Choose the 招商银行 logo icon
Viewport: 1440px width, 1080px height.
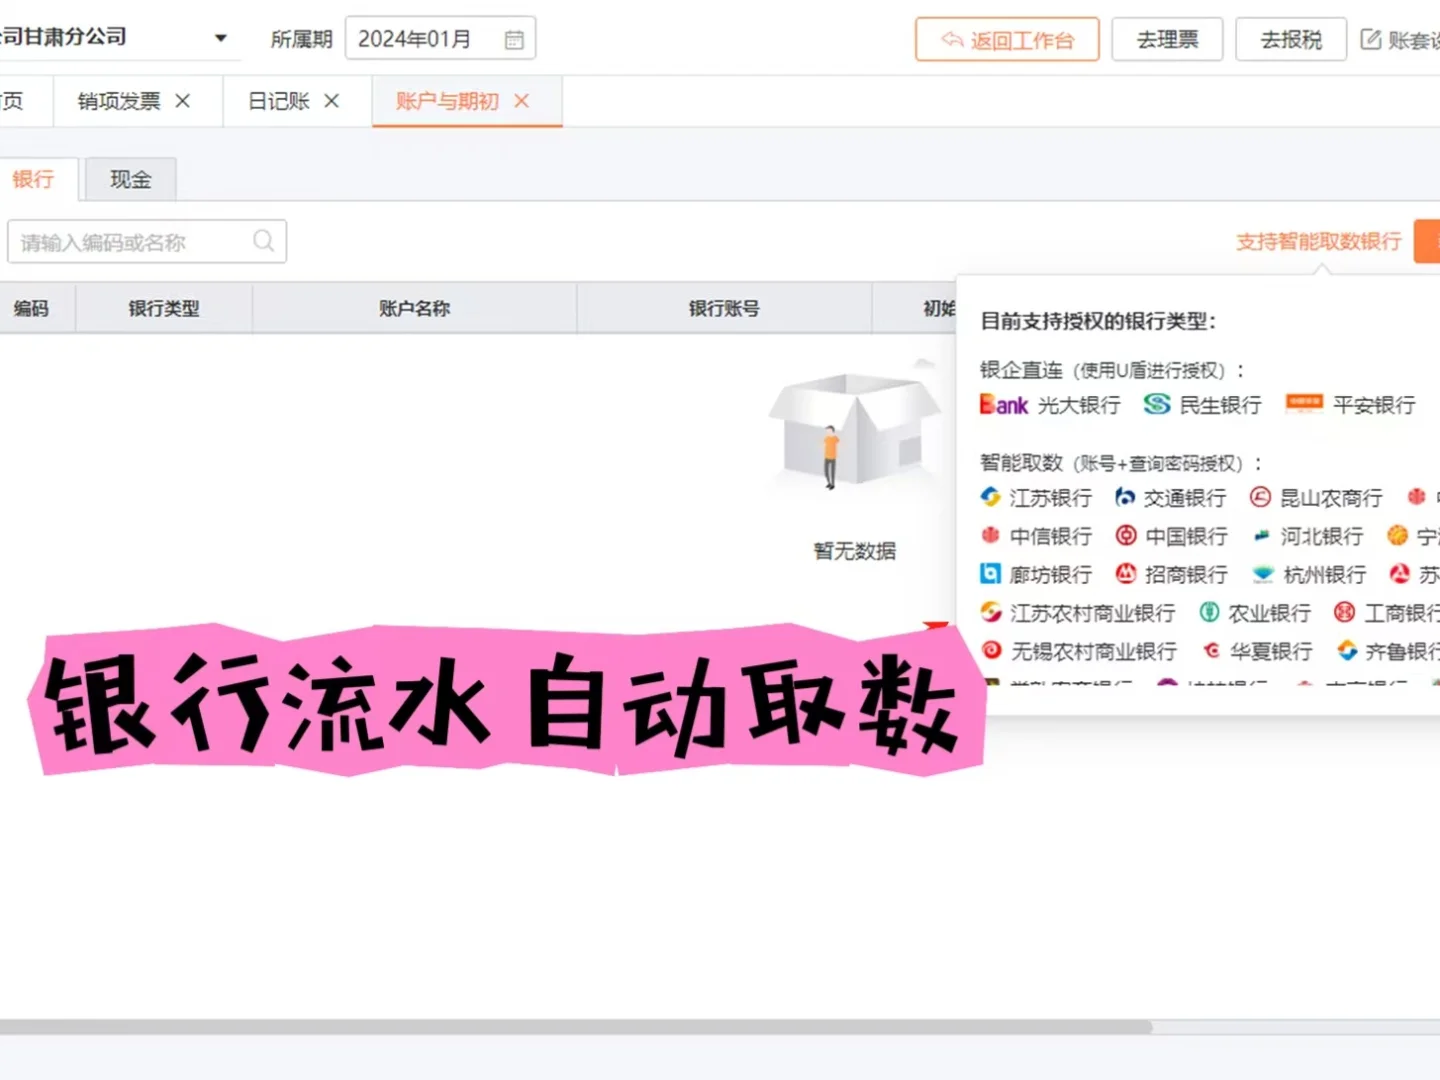pyautogui.click(x=1125, y=574)
